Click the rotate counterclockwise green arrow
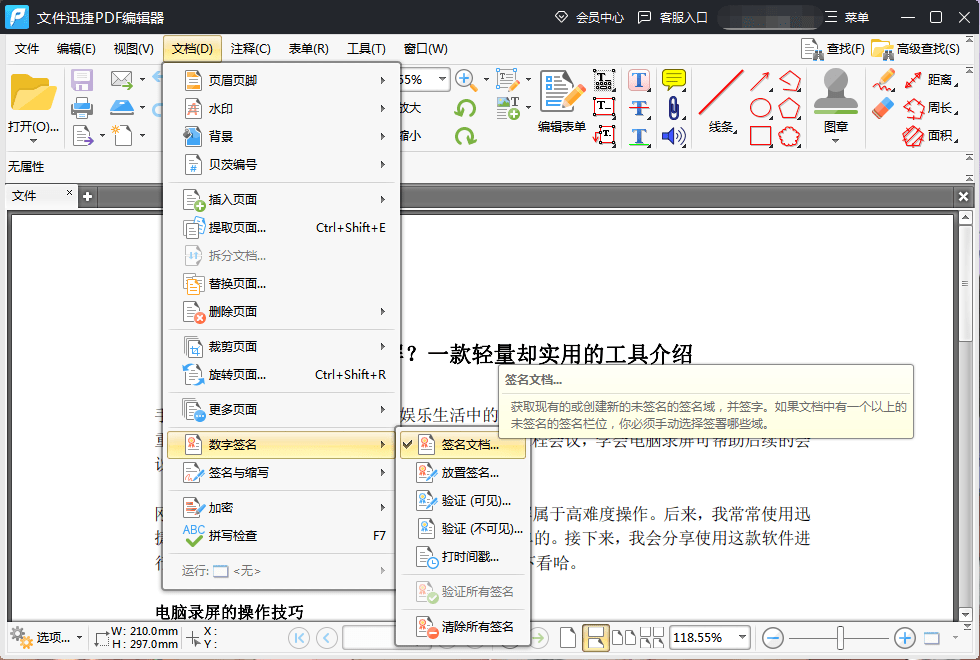The height and width of the screenshot is (660, 980). pyautogui.click(x=465, y=108)
